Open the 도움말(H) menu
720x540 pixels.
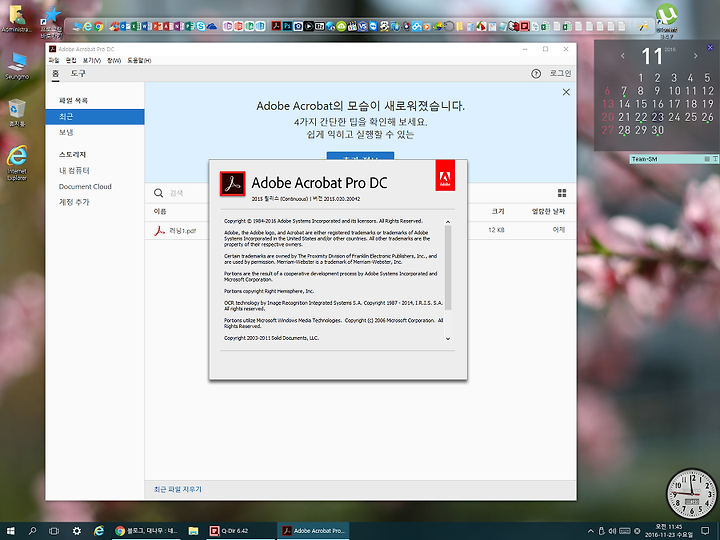tap(139, 61)
